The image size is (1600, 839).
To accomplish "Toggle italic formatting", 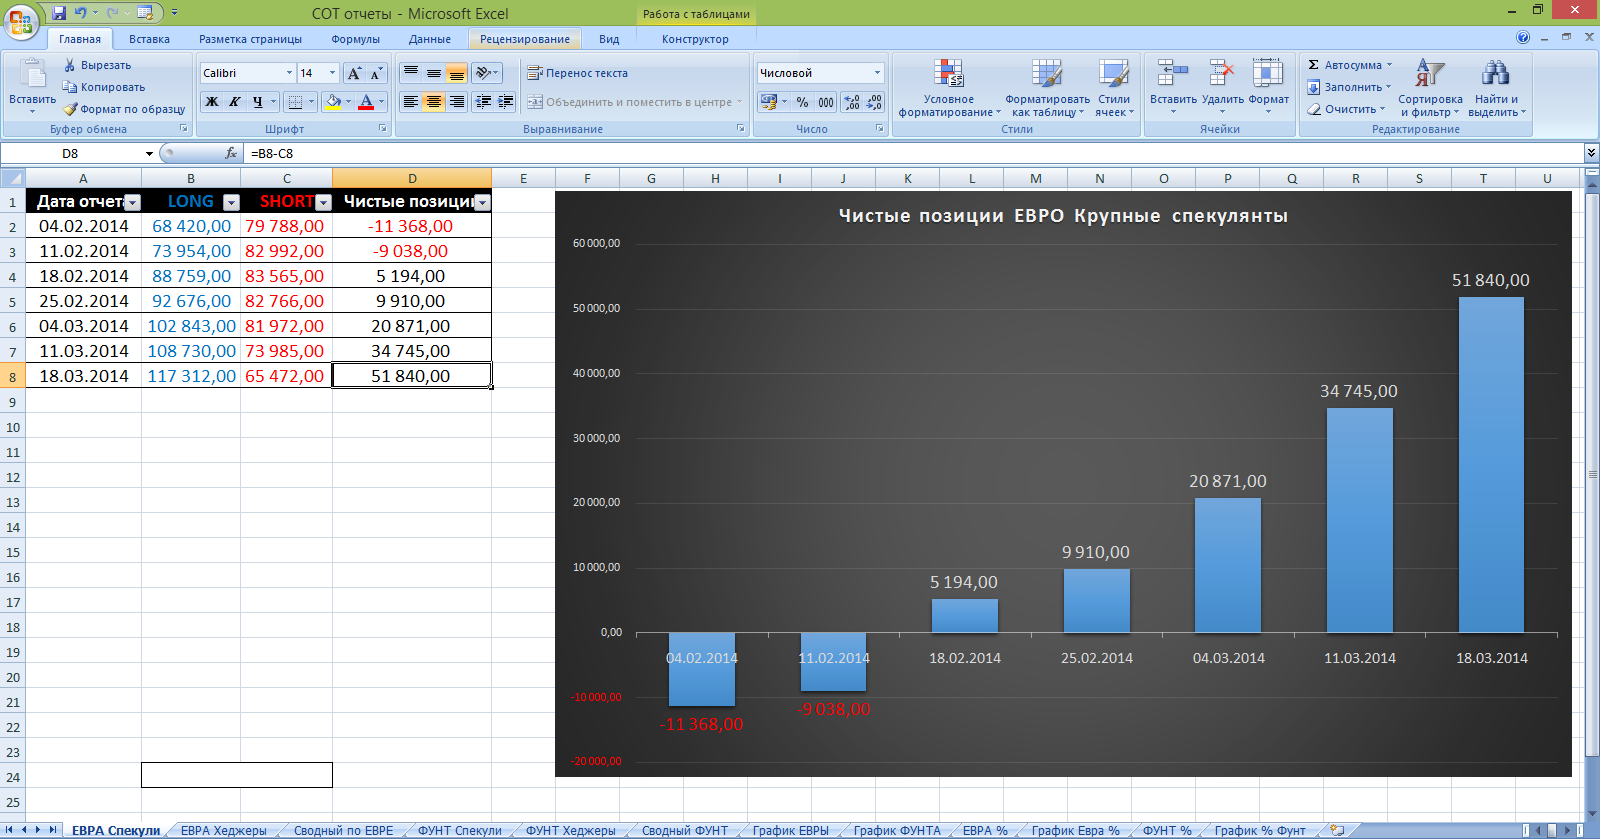I will click(x=234, y=102).
